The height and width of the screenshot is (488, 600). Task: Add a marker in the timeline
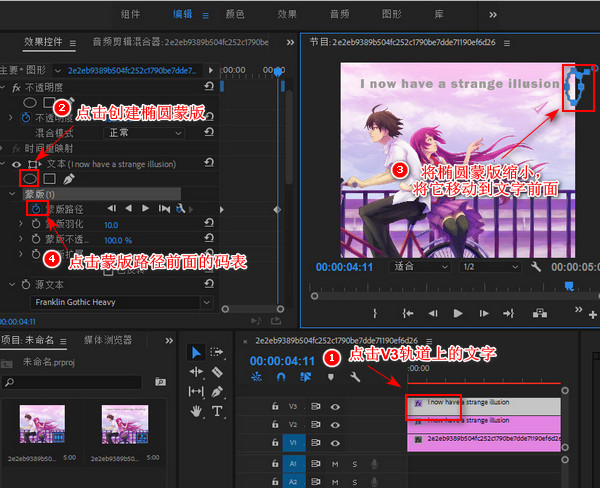click(331, 377)
